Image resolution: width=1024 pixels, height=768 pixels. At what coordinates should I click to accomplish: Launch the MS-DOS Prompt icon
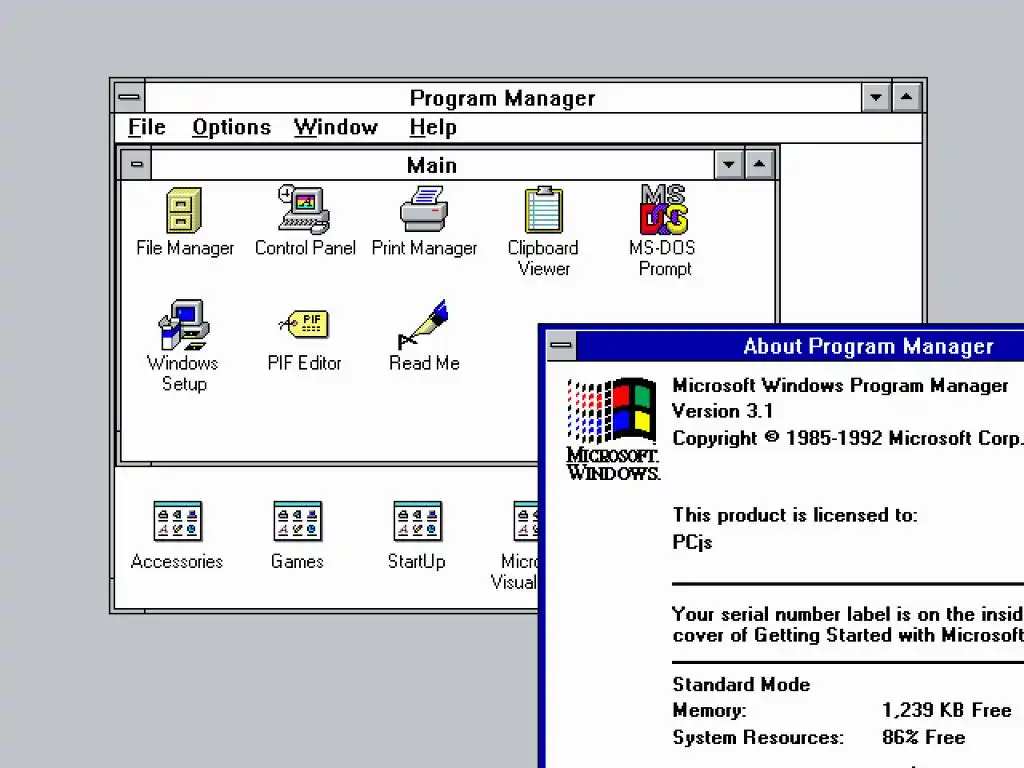[x=664, y=232]
